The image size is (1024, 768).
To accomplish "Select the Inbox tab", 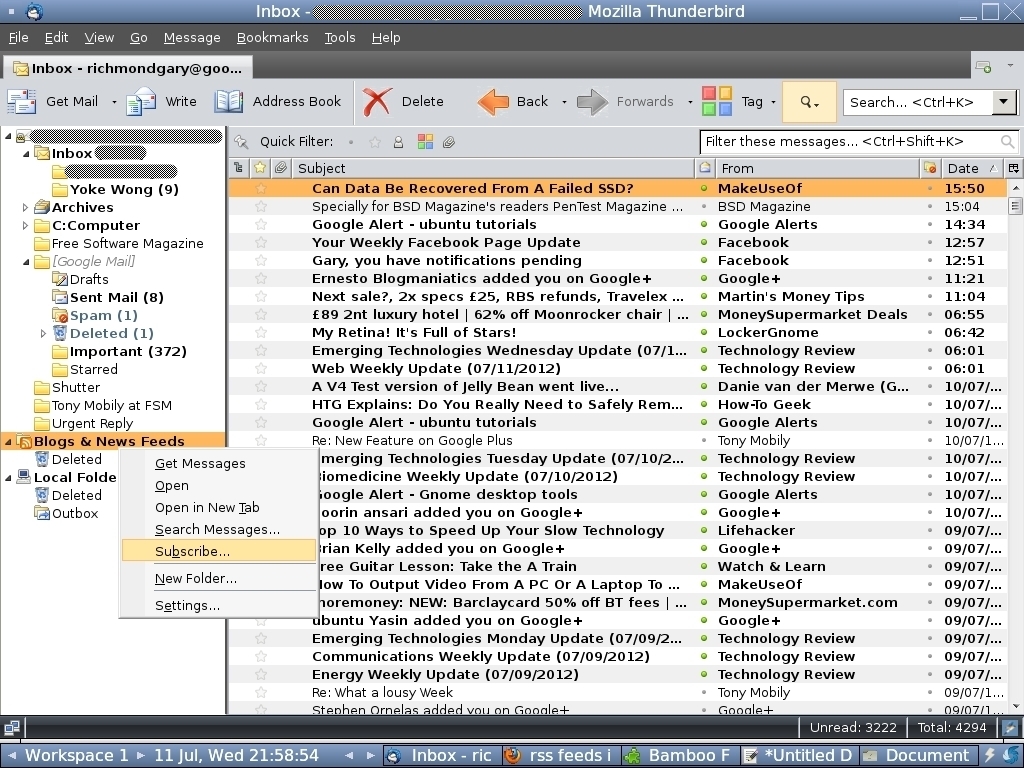I will point(128,68).
